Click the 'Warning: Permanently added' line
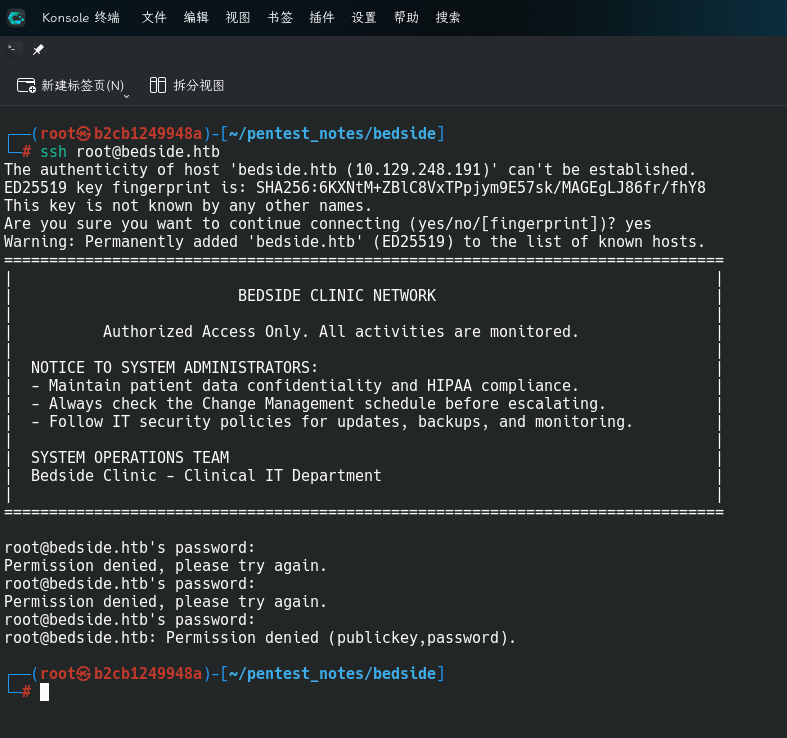The image size is (787, 738). coord(354,242)
